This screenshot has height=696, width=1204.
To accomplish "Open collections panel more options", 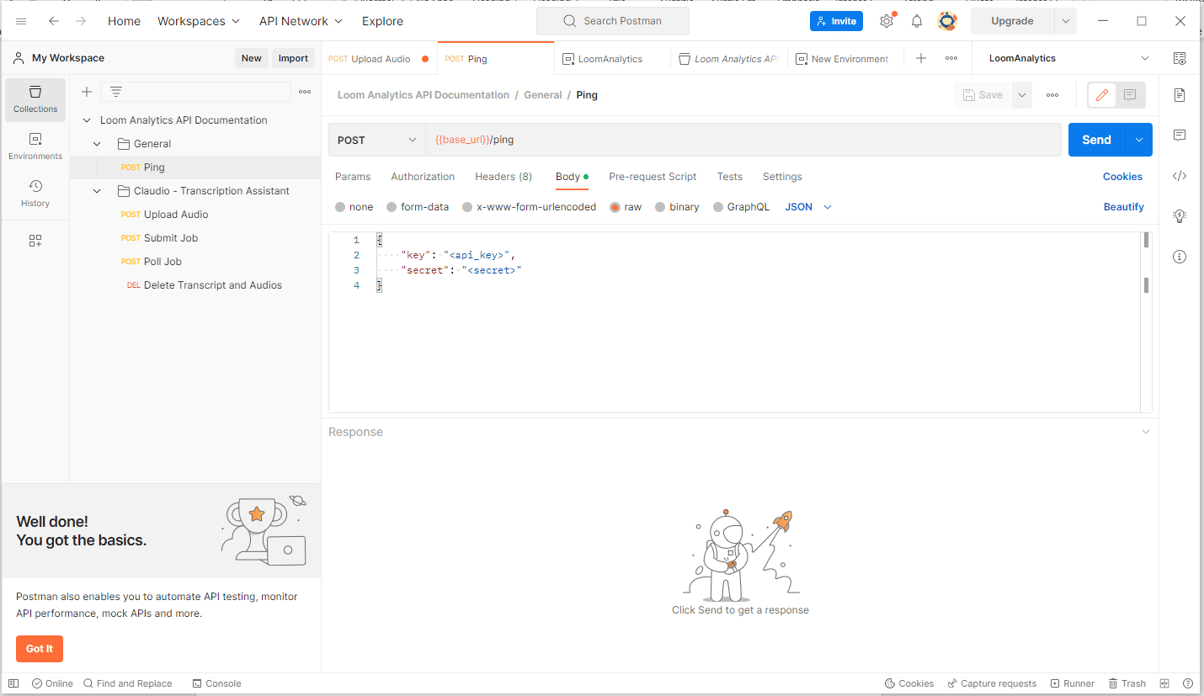I will click(305, 92).
